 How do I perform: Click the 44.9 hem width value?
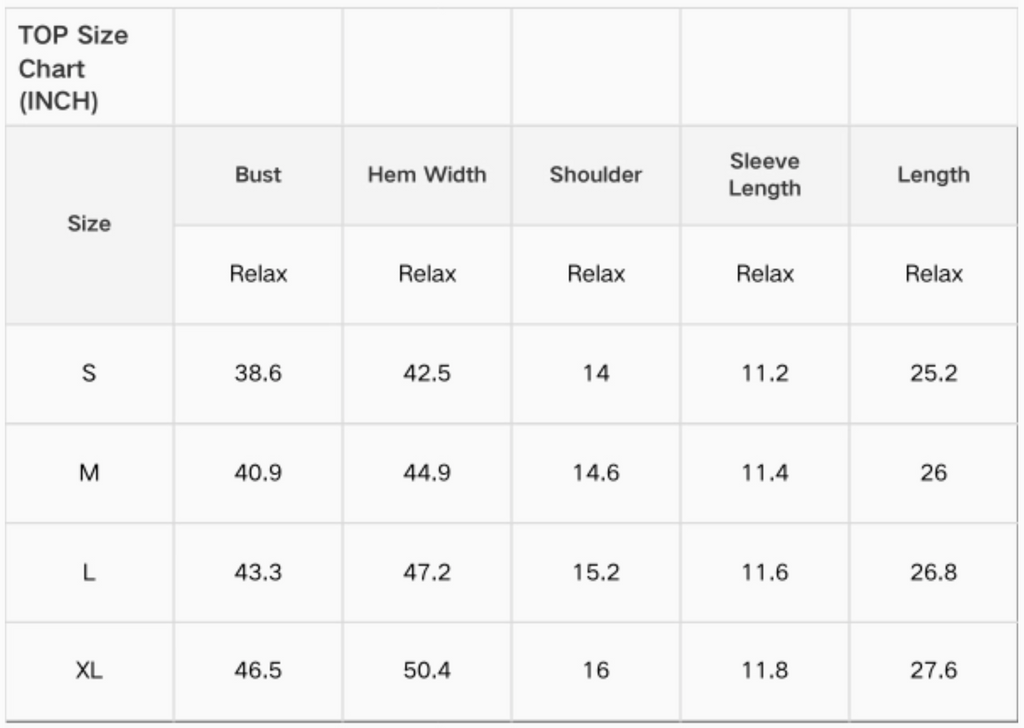pos(427,472)
